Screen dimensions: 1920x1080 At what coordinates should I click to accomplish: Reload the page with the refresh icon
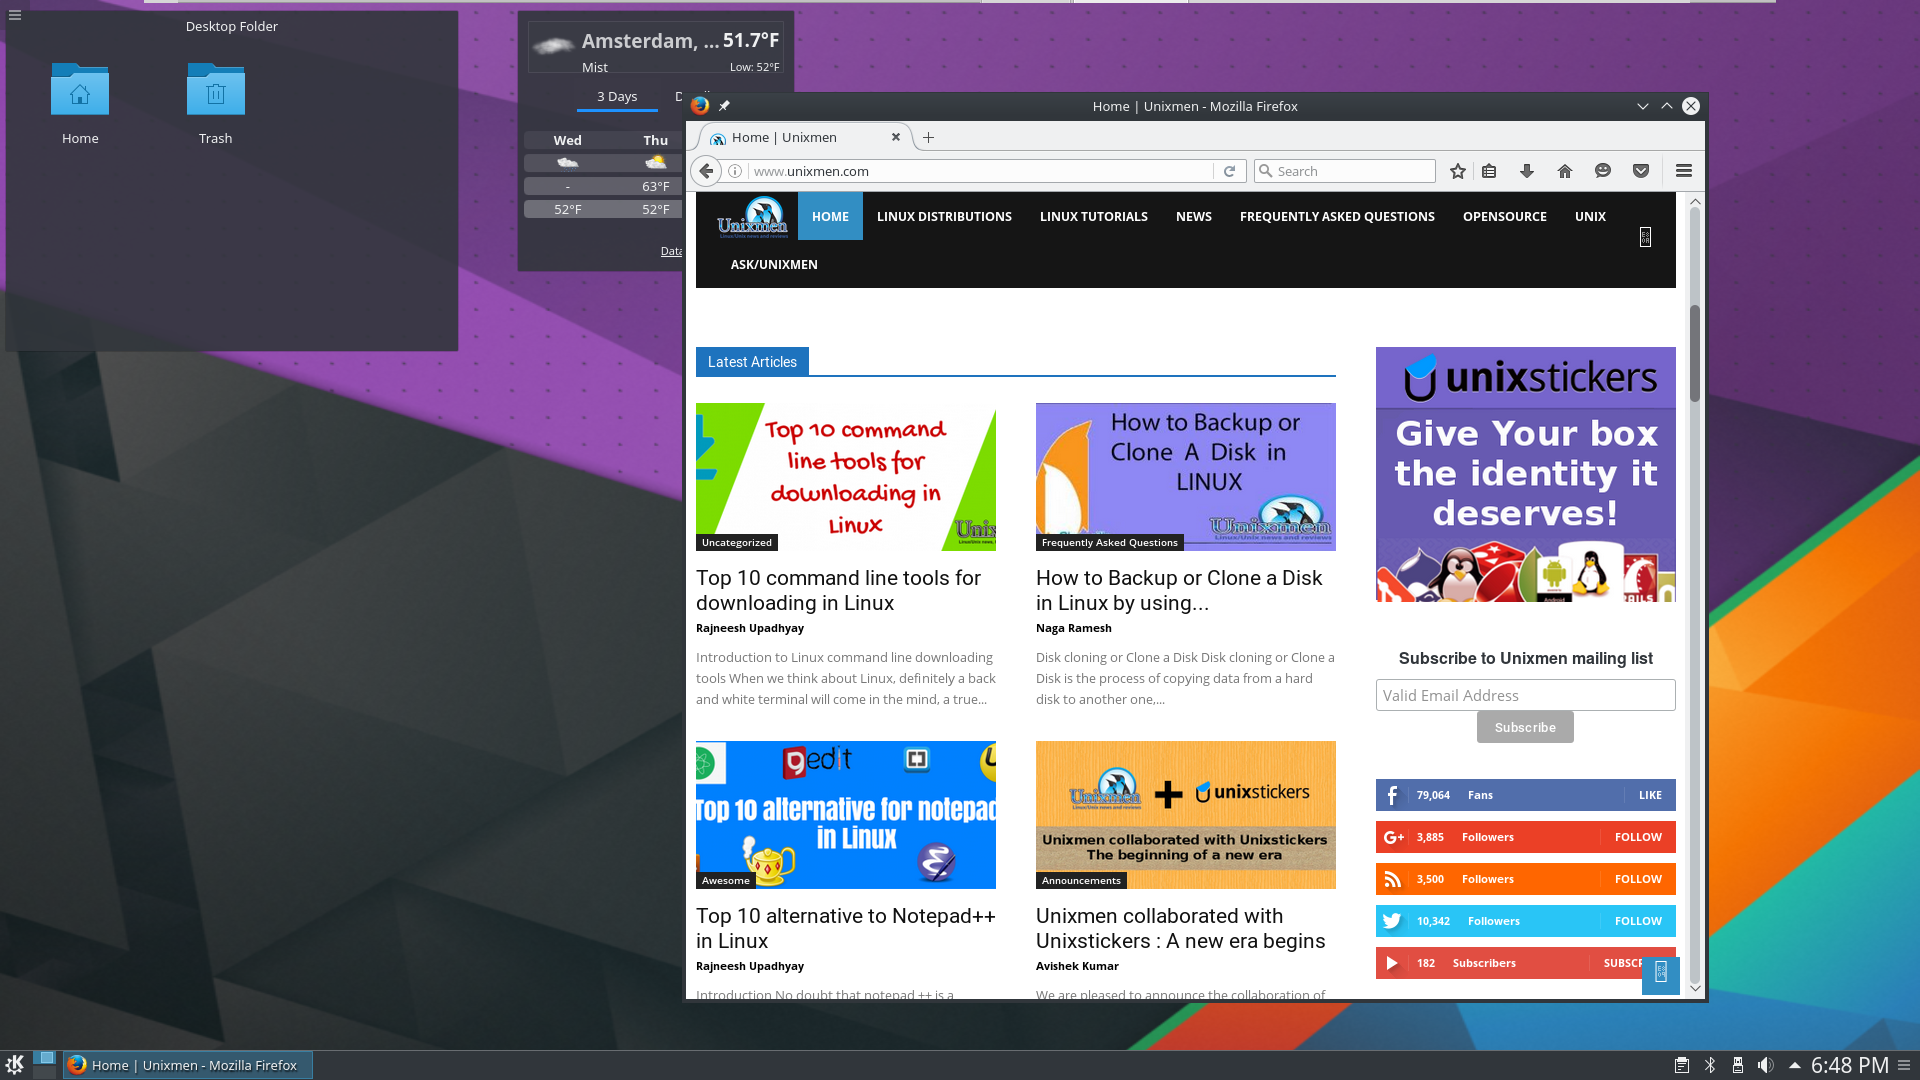[1229, 171]
